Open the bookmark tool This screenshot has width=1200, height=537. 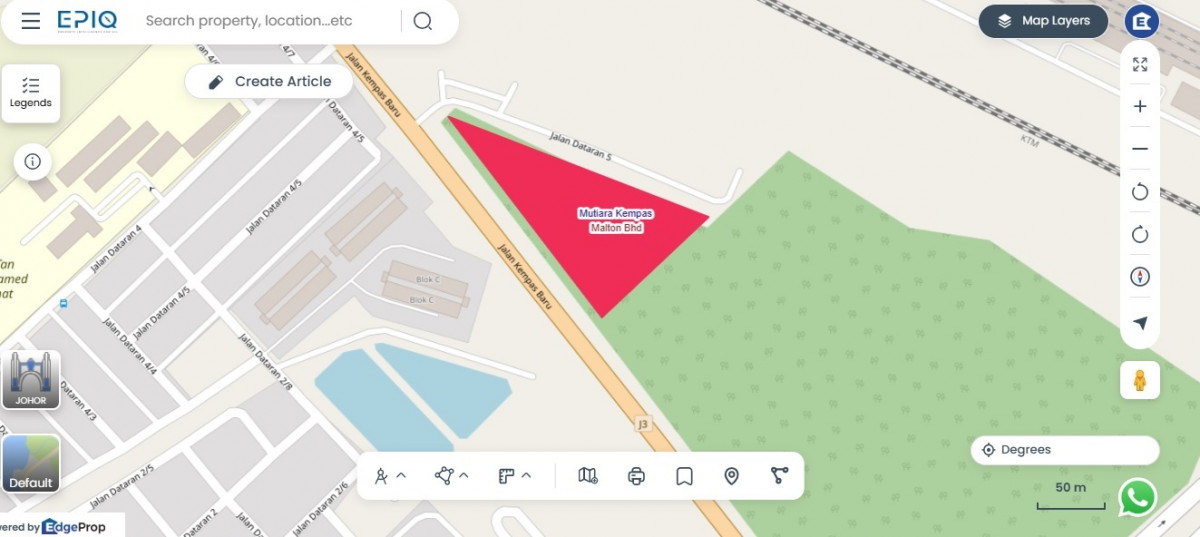(684, 476)
